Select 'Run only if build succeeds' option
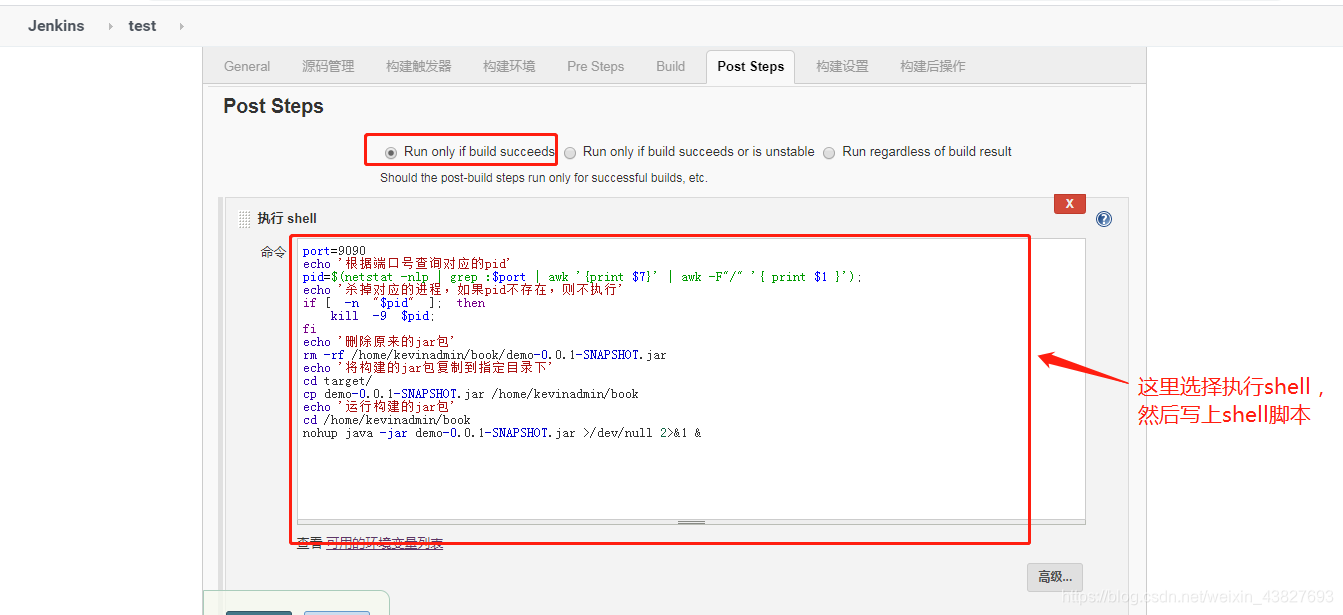 pyautogui.click(x=390, y=151)
